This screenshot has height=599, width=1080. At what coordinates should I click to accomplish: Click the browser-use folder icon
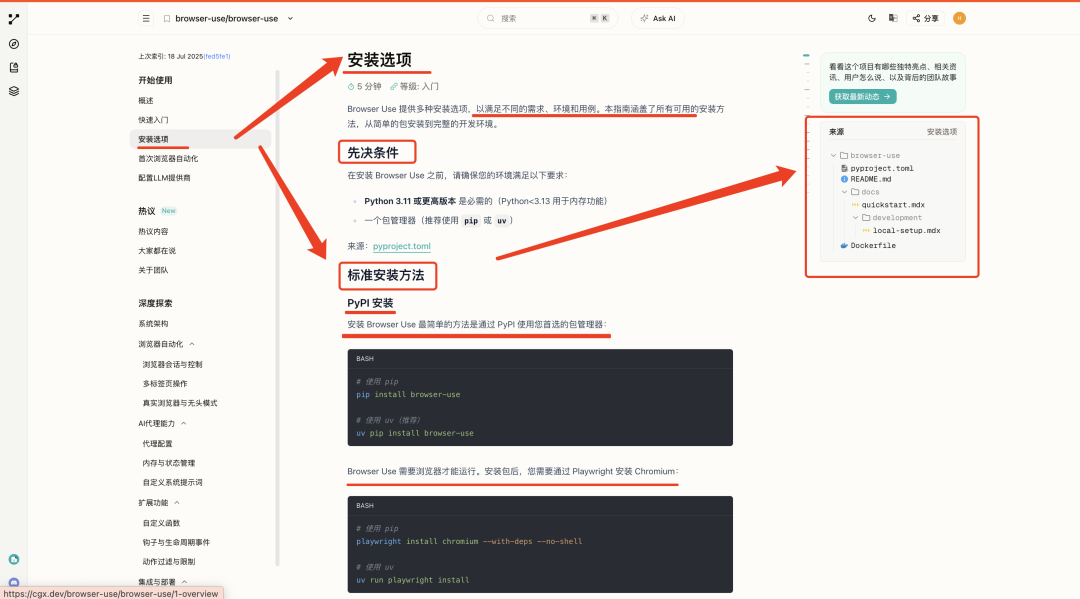click(x=844, y=156)
